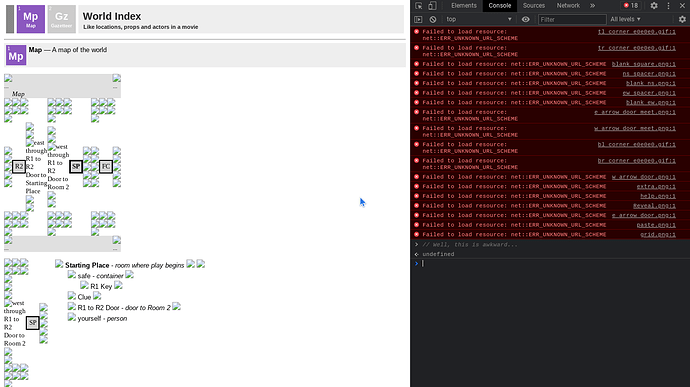Switch to the Network tab
The width and height of the screenshot is (690, 387).
pos(568,6)
